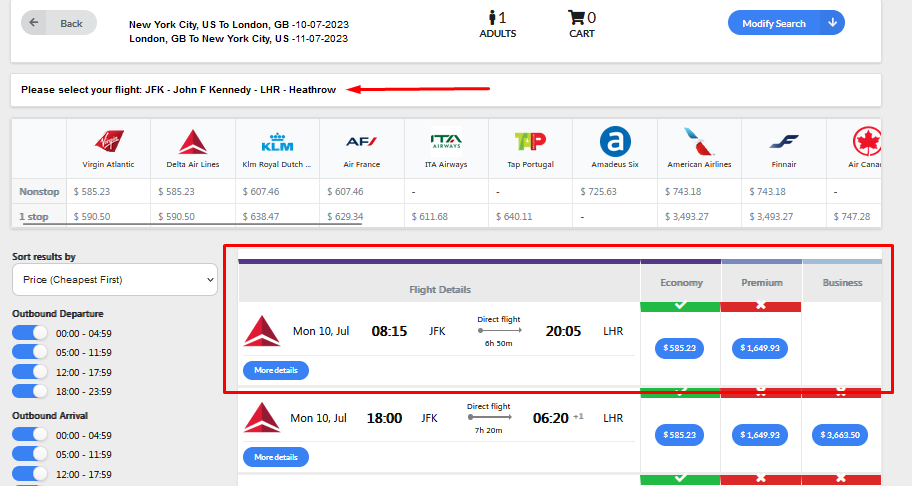Toggle Outbound Departure 05:00 - 11:59
Image resolution: width=912 pixels, height=486 pixels.
[30, 352]
